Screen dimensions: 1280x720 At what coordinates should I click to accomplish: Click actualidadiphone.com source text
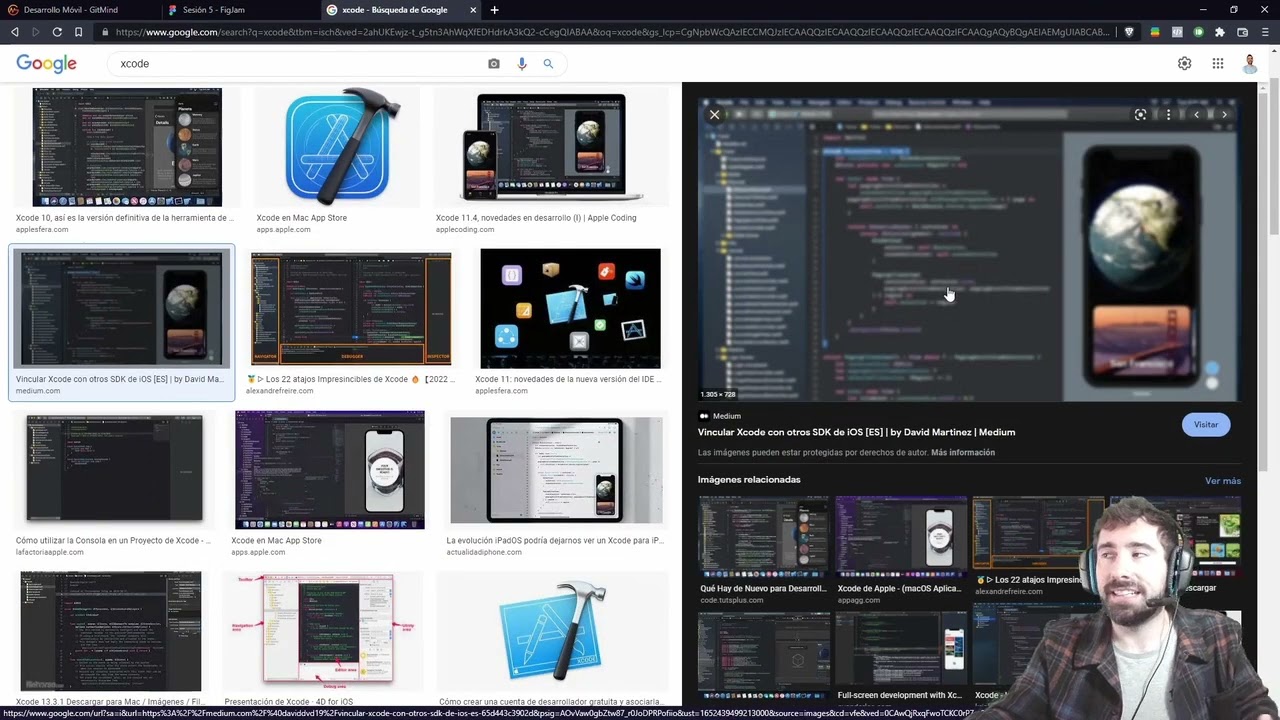(x=484, y=552)
